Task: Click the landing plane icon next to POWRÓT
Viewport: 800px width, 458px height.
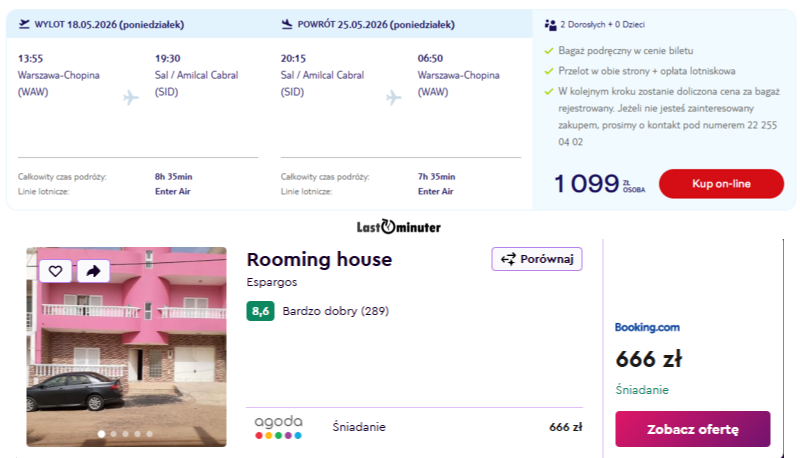Action: pos(287,24)
